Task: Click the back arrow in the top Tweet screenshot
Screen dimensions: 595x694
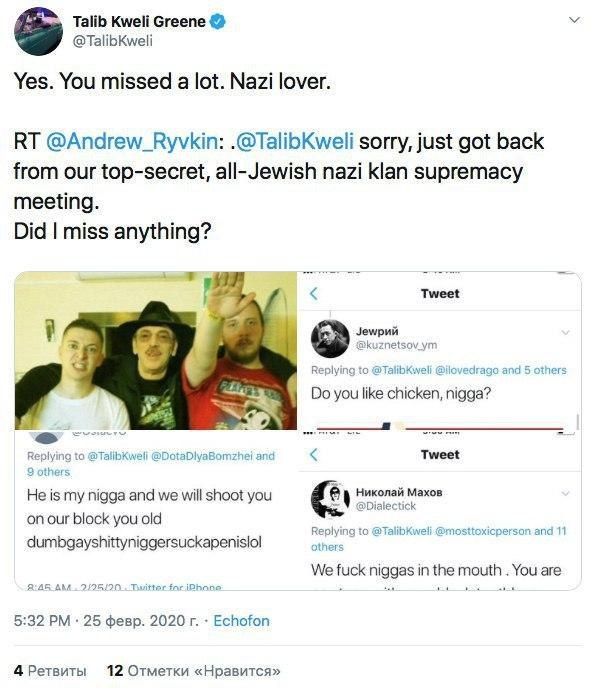Action: click(313, 293)
